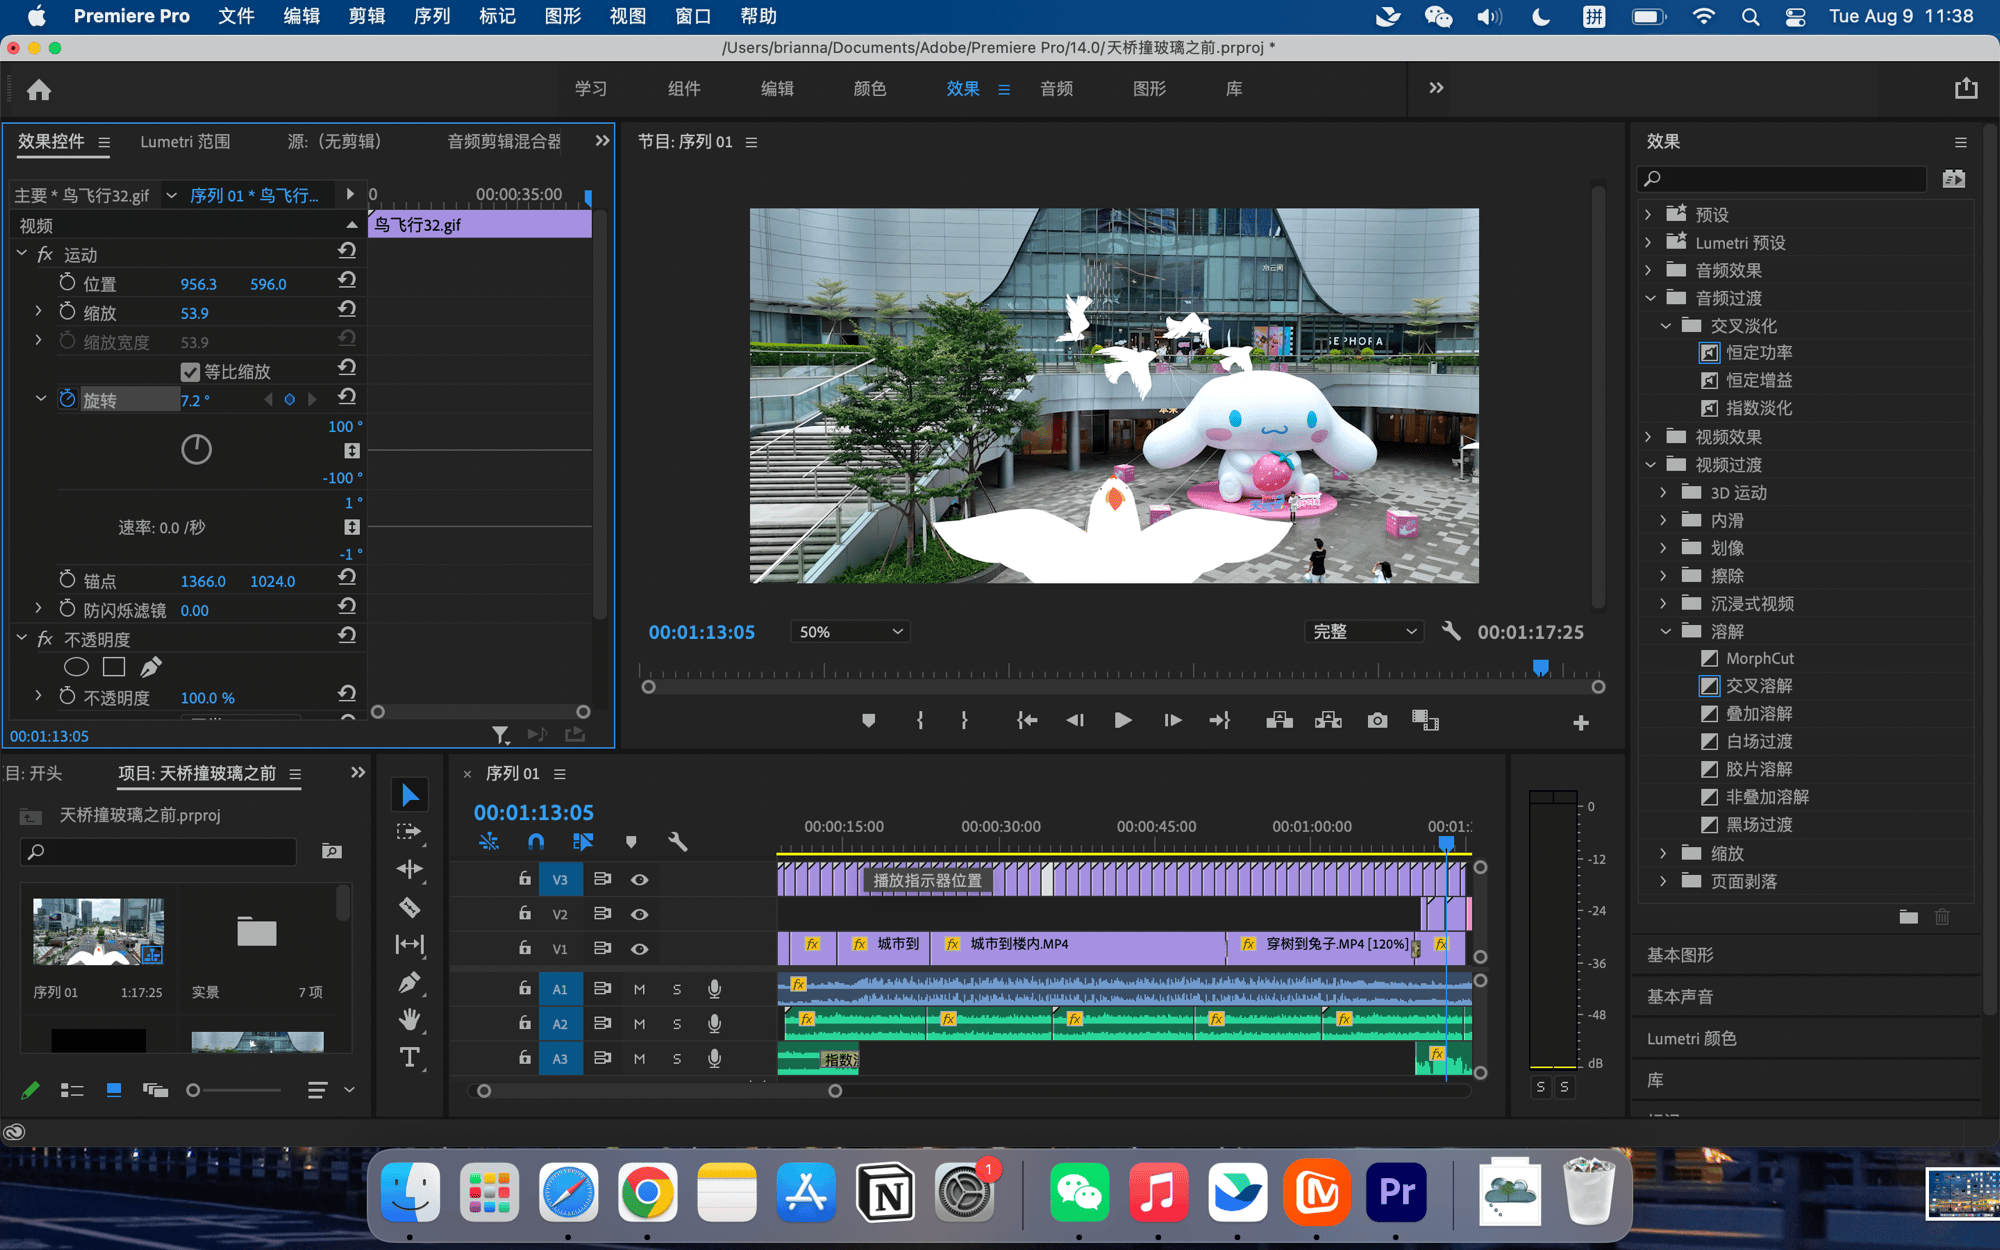
Task: Open the 音频剪辑混合器 tab
Action: pos(504,142)
